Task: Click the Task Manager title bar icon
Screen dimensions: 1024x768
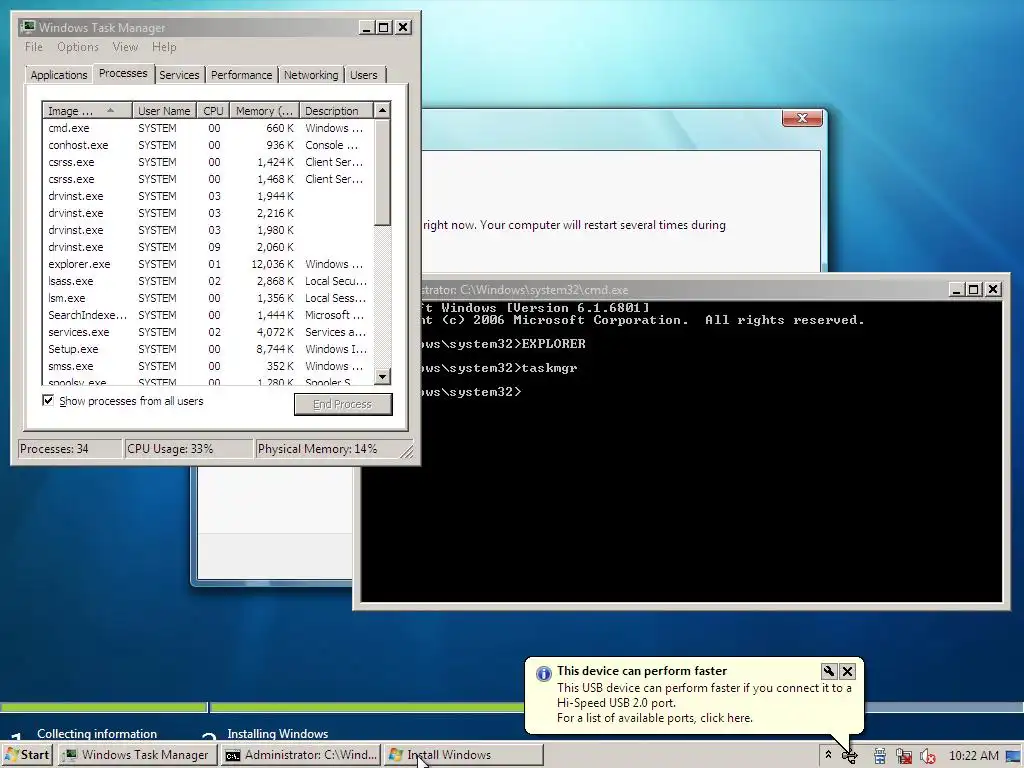Action: [x=27, y=27]
